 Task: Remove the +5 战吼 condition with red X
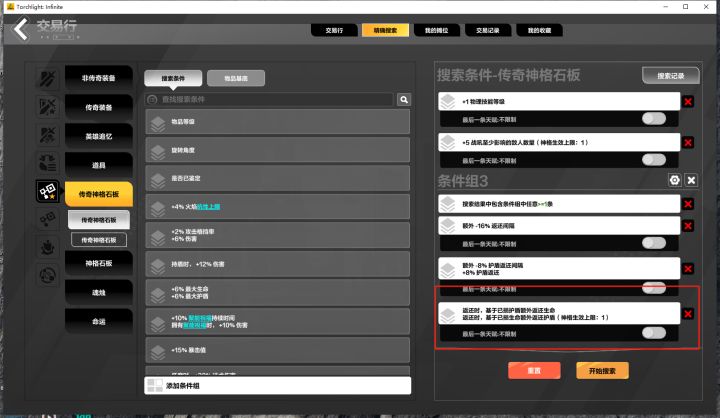click(688, 142)
